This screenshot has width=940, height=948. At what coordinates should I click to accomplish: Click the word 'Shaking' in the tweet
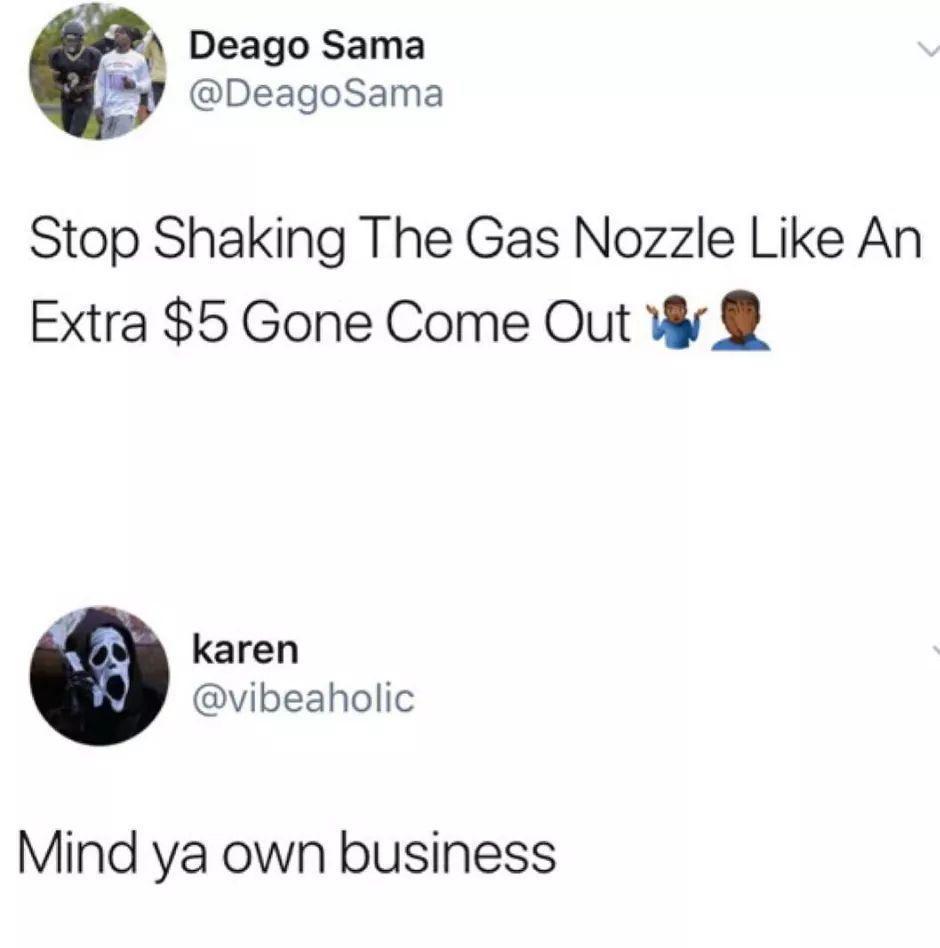tap(249, 241)
